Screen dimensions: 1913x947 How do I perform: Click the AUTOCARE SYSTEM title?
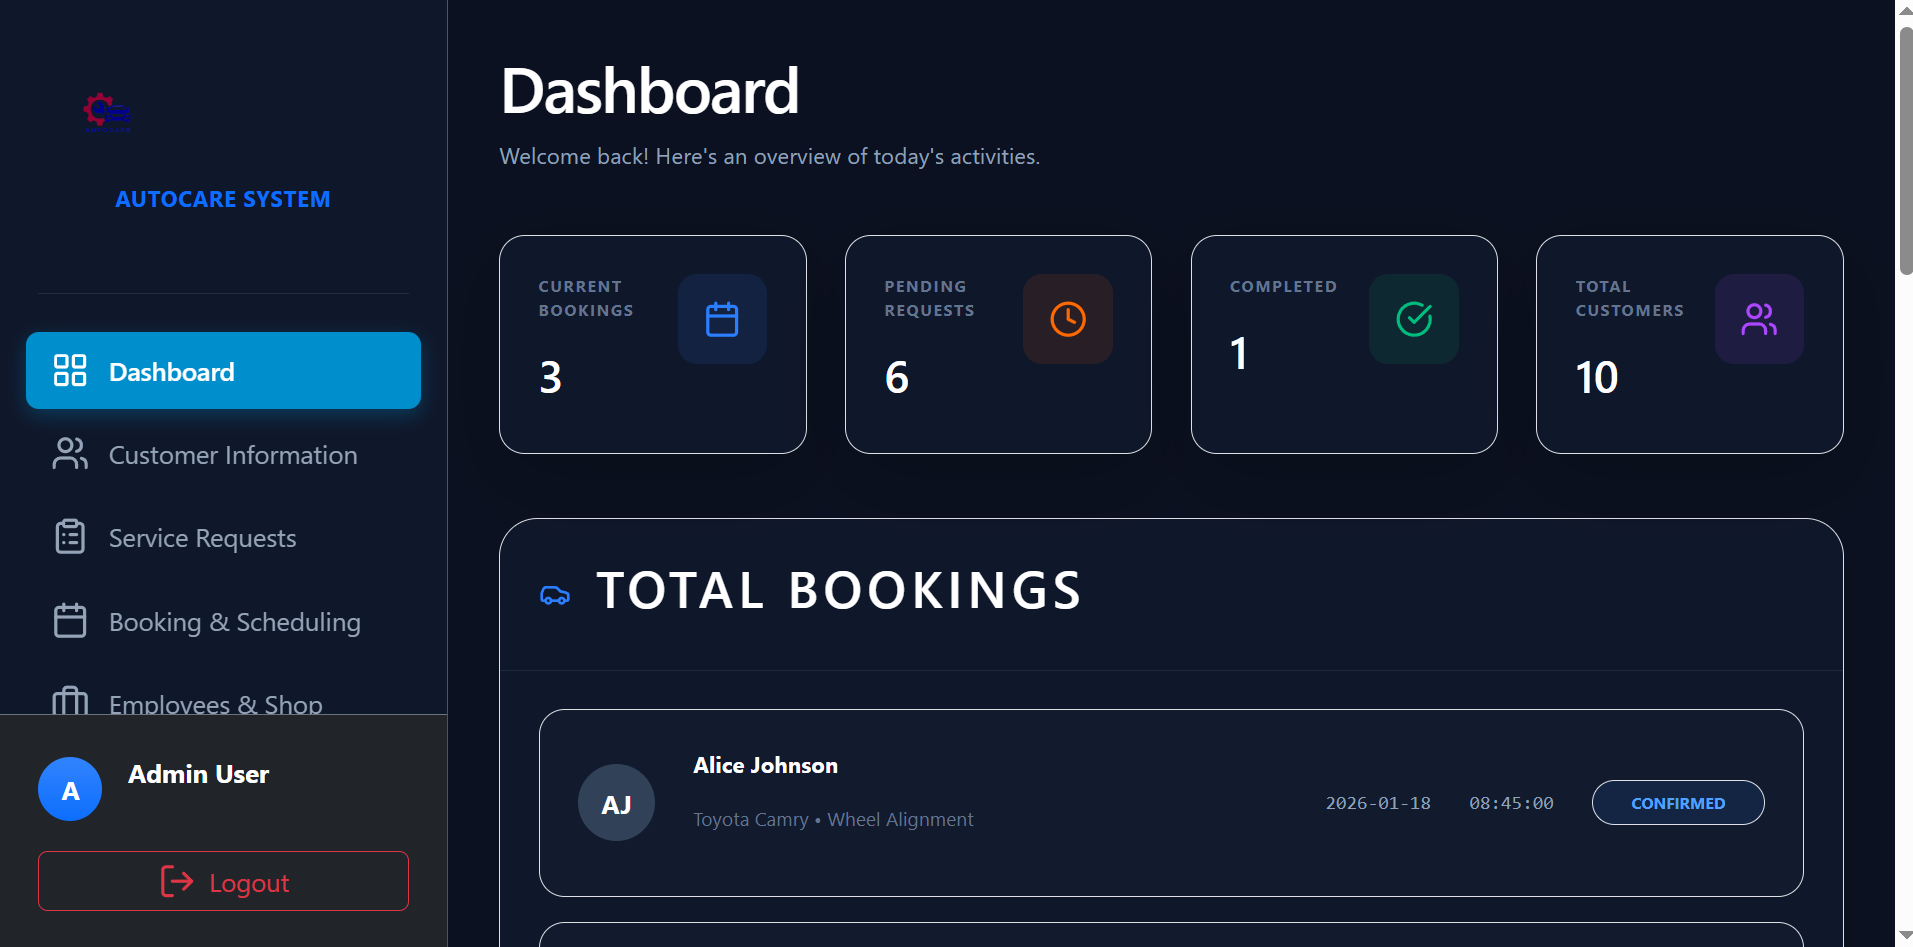[223, 199]
